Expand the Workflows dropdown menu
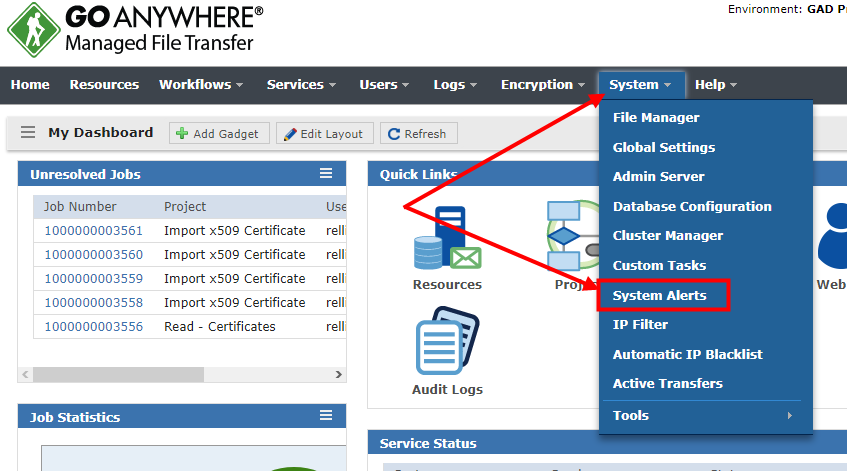 (202, 85)
